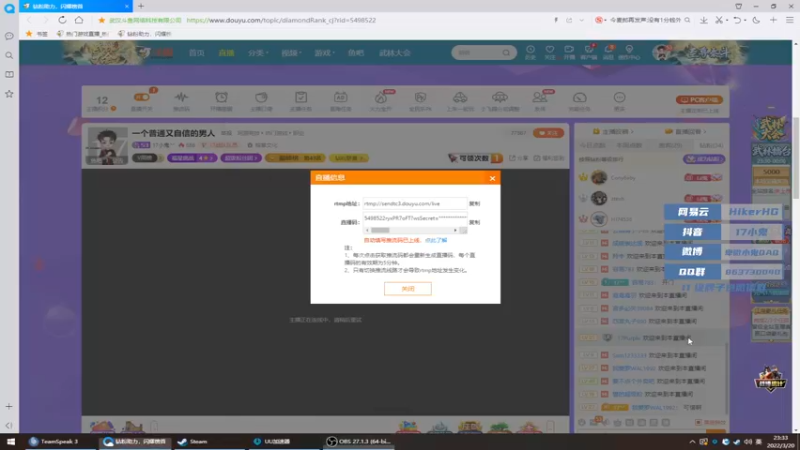Click the gold 直播投稿 link with arrow
Image resolution: width=800 pixels, height=450 pixels.
pyautogui.click(x=686, y=132)
